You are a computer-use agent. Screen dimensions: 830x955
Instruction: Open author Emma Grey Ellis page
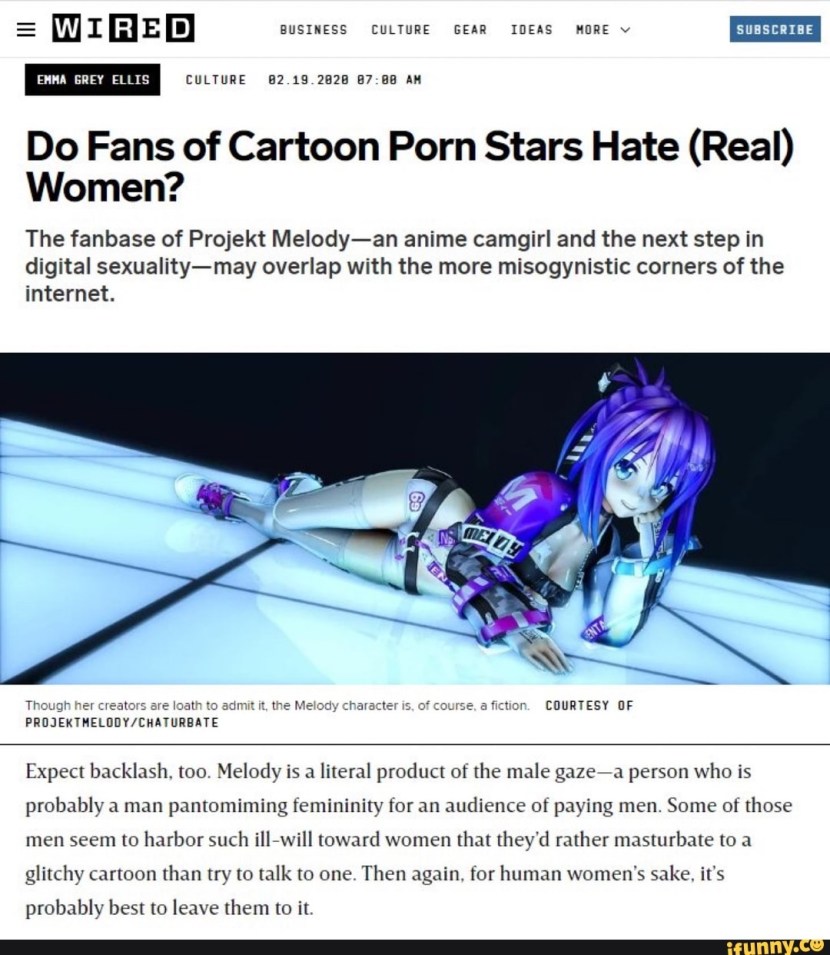93,80
